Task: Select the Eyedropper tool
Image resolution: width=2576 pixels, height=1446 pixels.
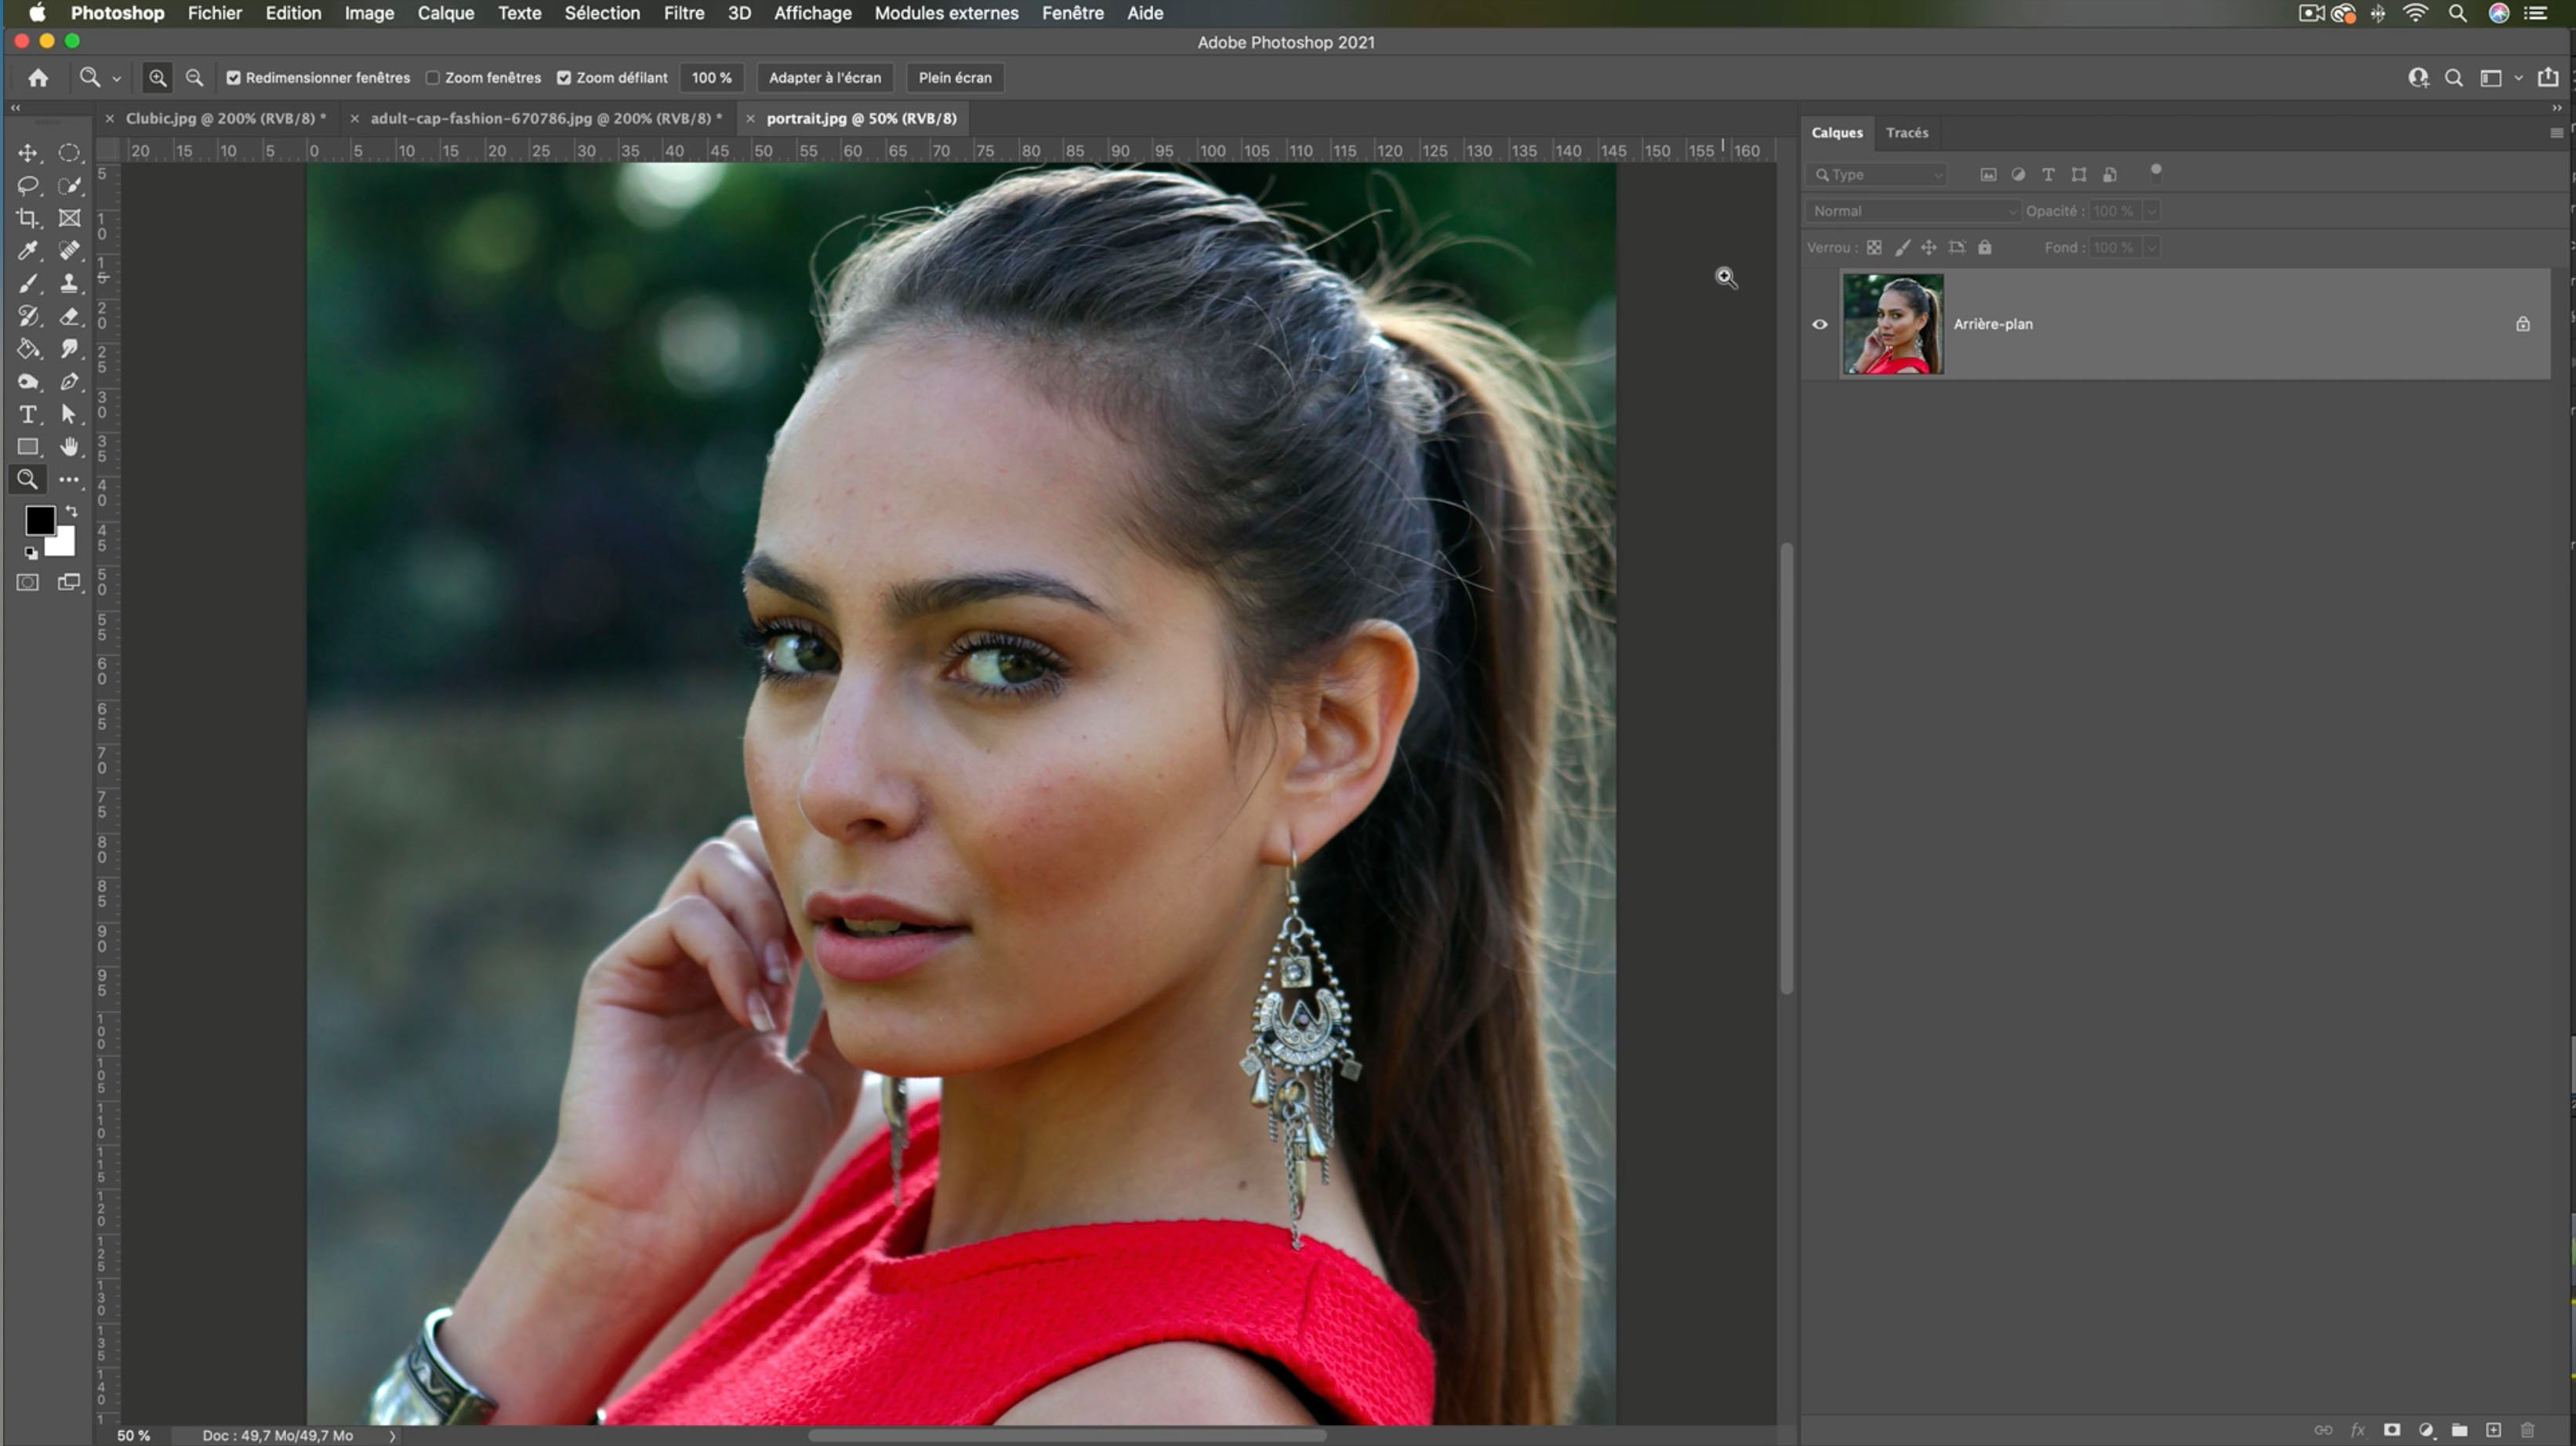Action: tap(28, 251)
